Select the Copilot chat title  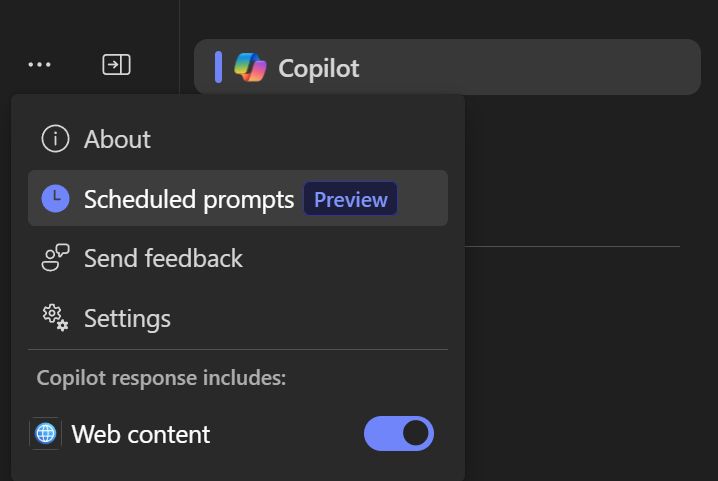pyautogui.click(x=318, y=68)
